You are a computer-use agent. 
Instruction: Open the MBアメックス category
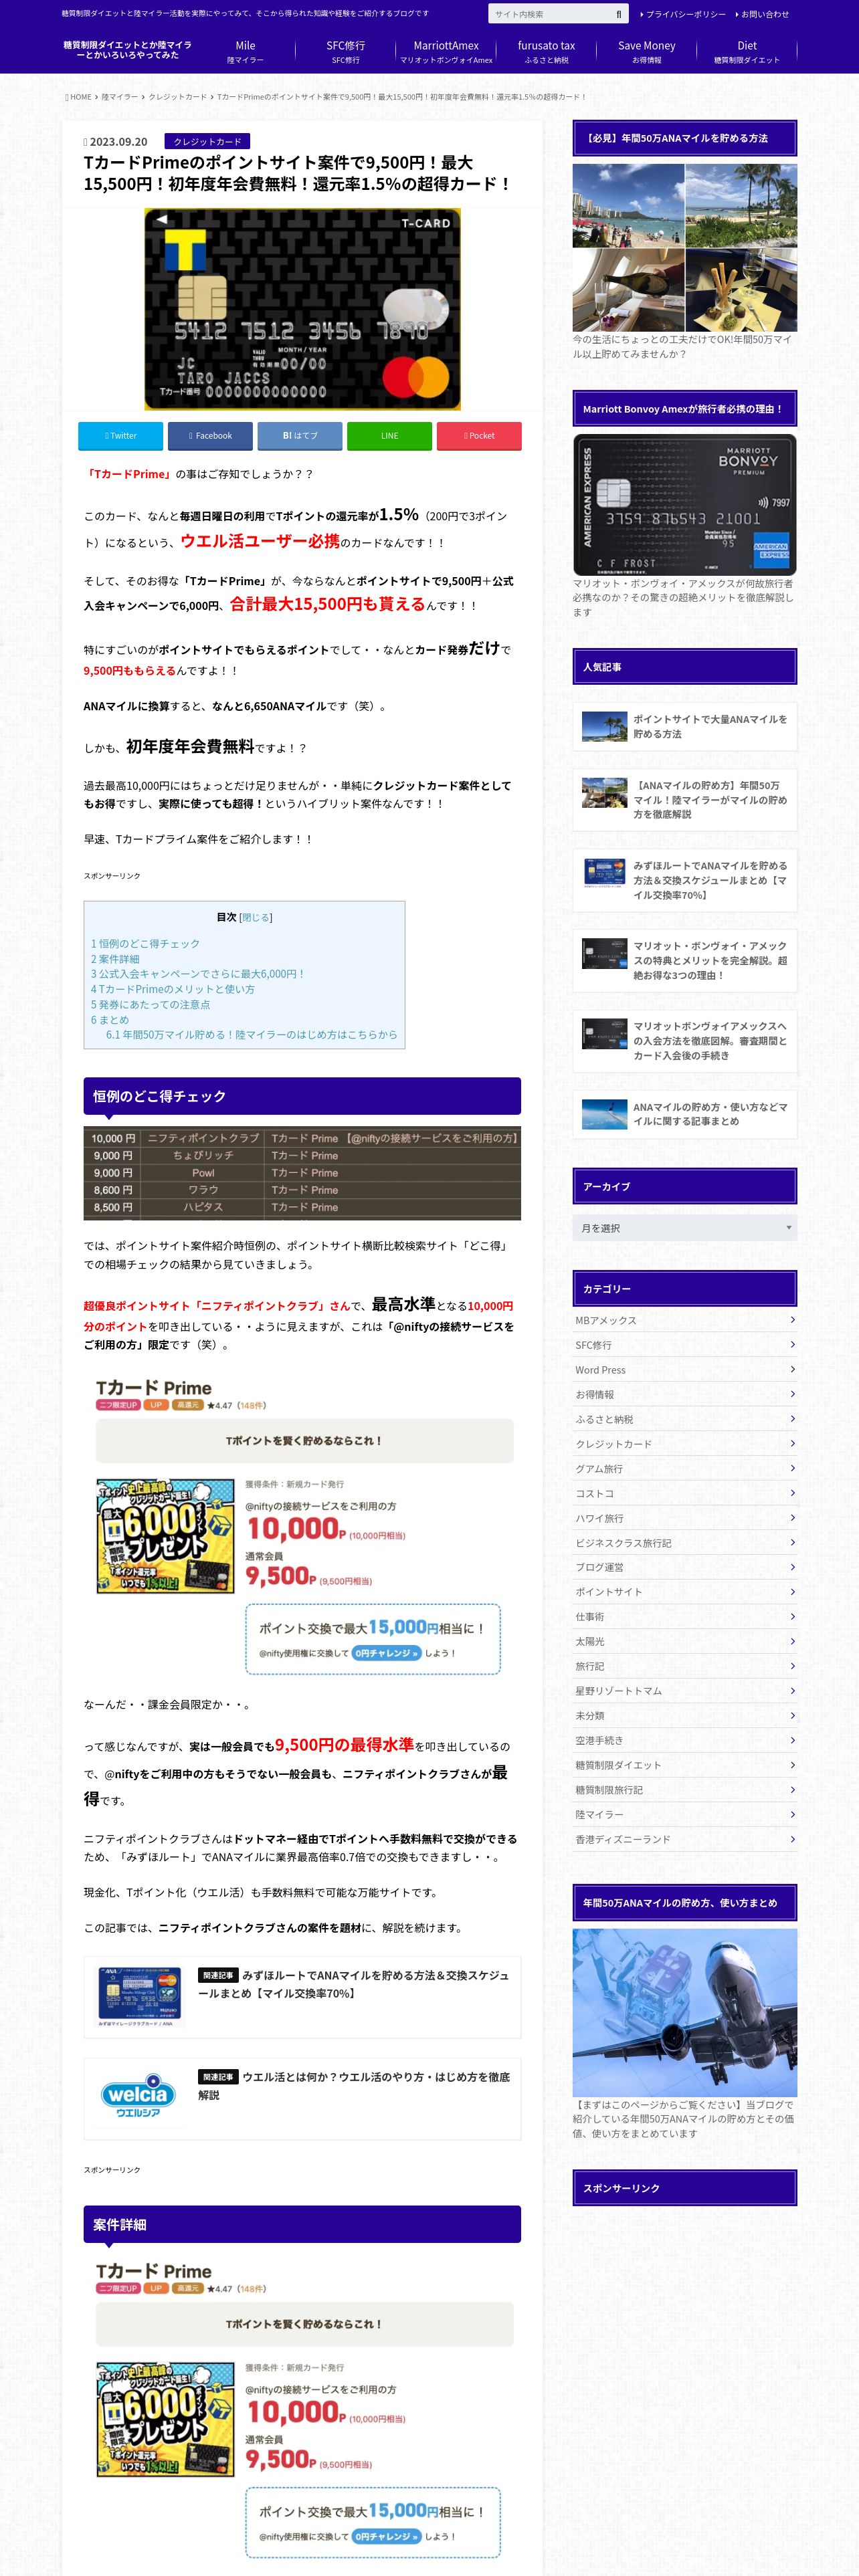pos(685,1320)
